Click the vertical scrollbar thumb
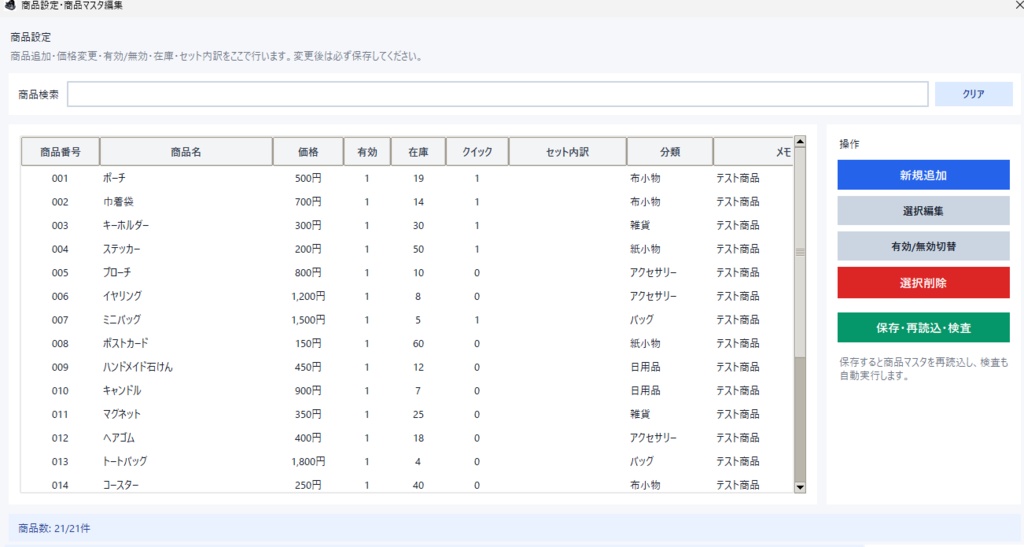Viewport: 1024px width, 547px height. coord(799,253)
